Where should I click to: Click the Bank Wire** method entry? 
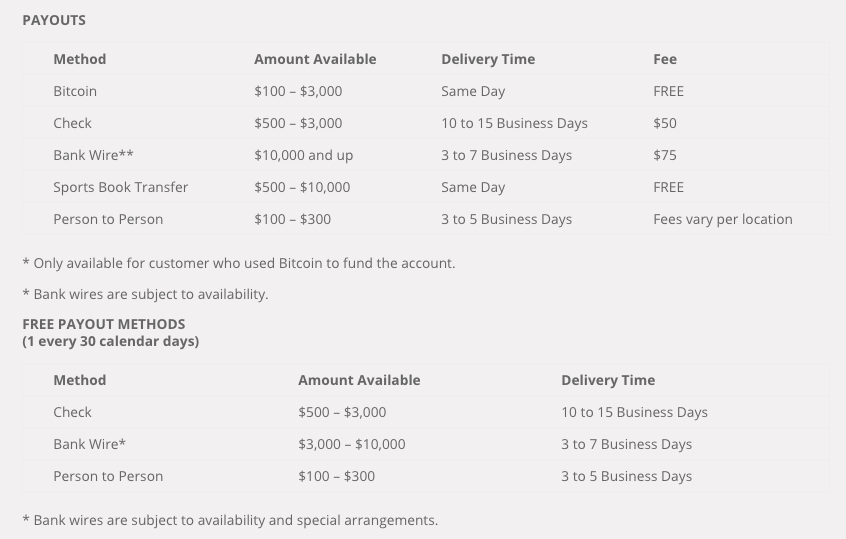[x=93, y=155]
